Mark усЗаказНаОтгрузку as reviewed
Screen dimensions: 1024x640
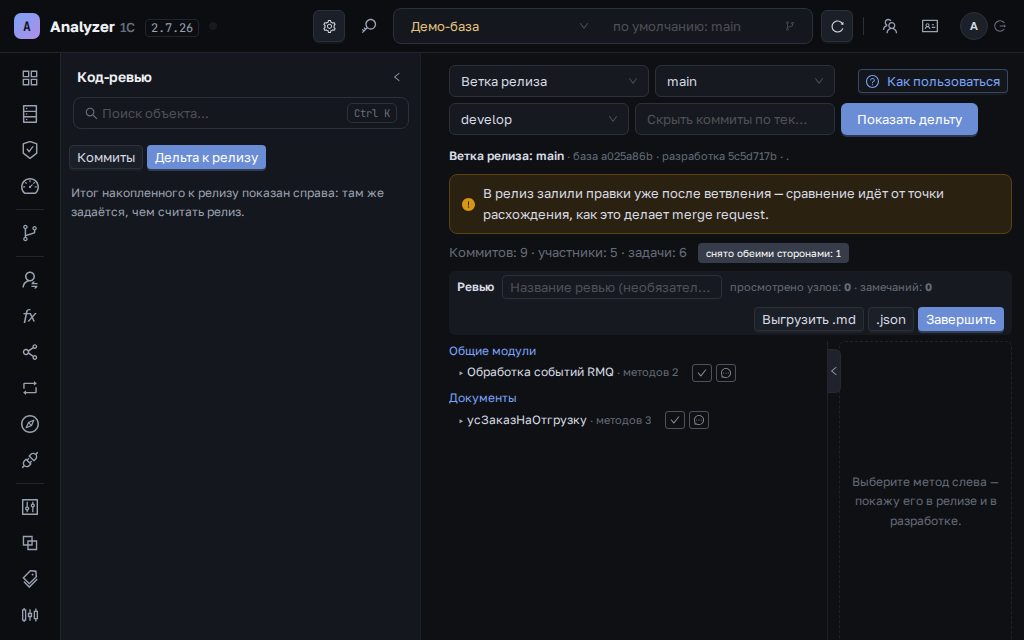point(675,420)
